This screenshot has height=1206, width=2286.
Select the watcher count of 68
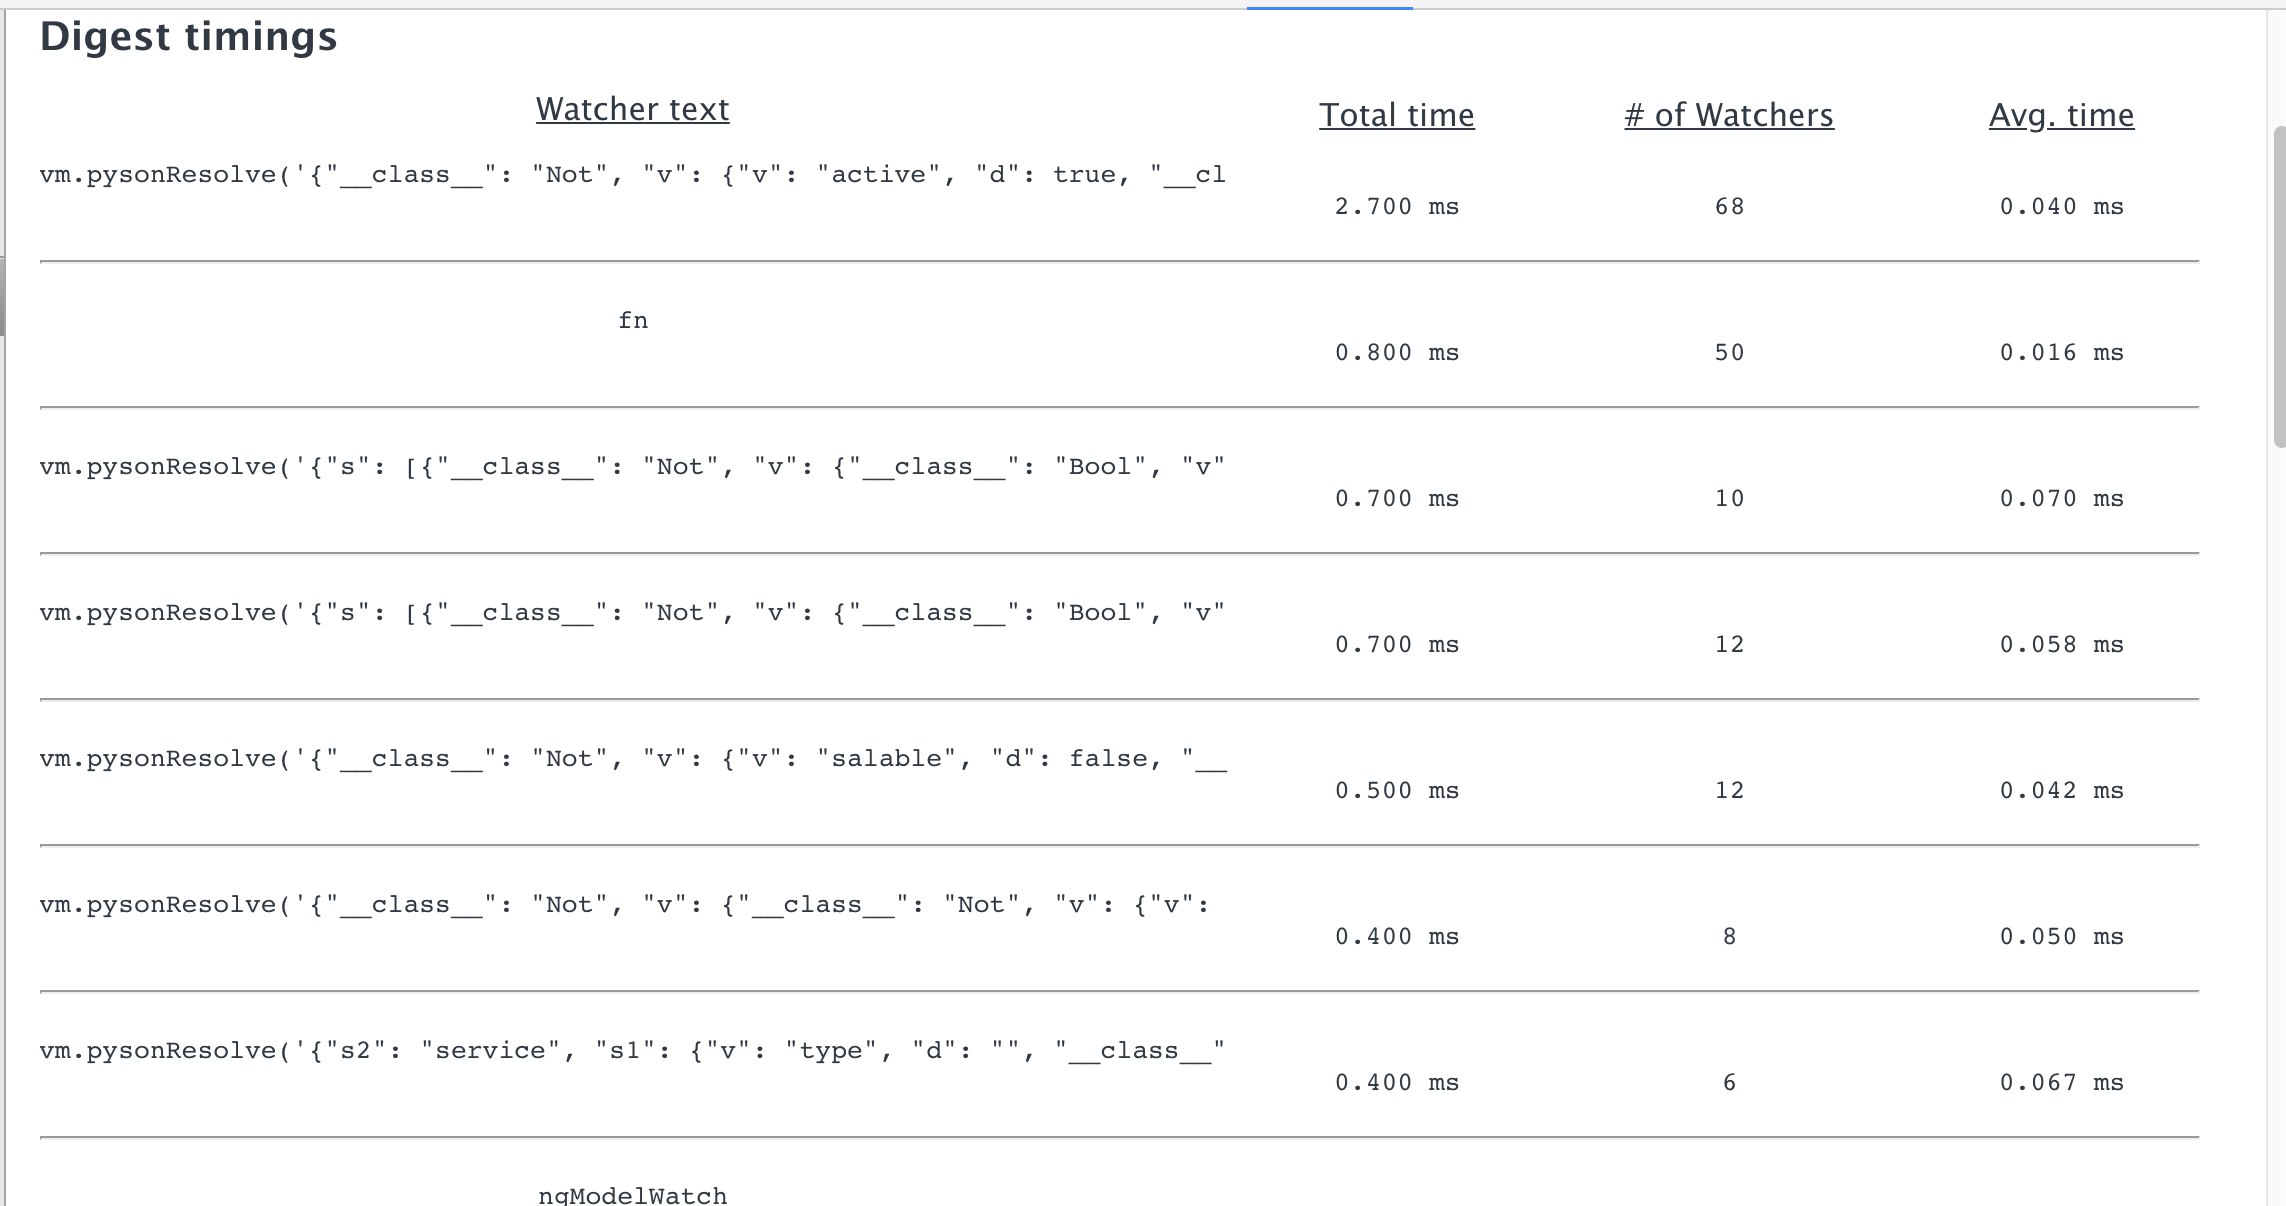tap(1729, 207)
